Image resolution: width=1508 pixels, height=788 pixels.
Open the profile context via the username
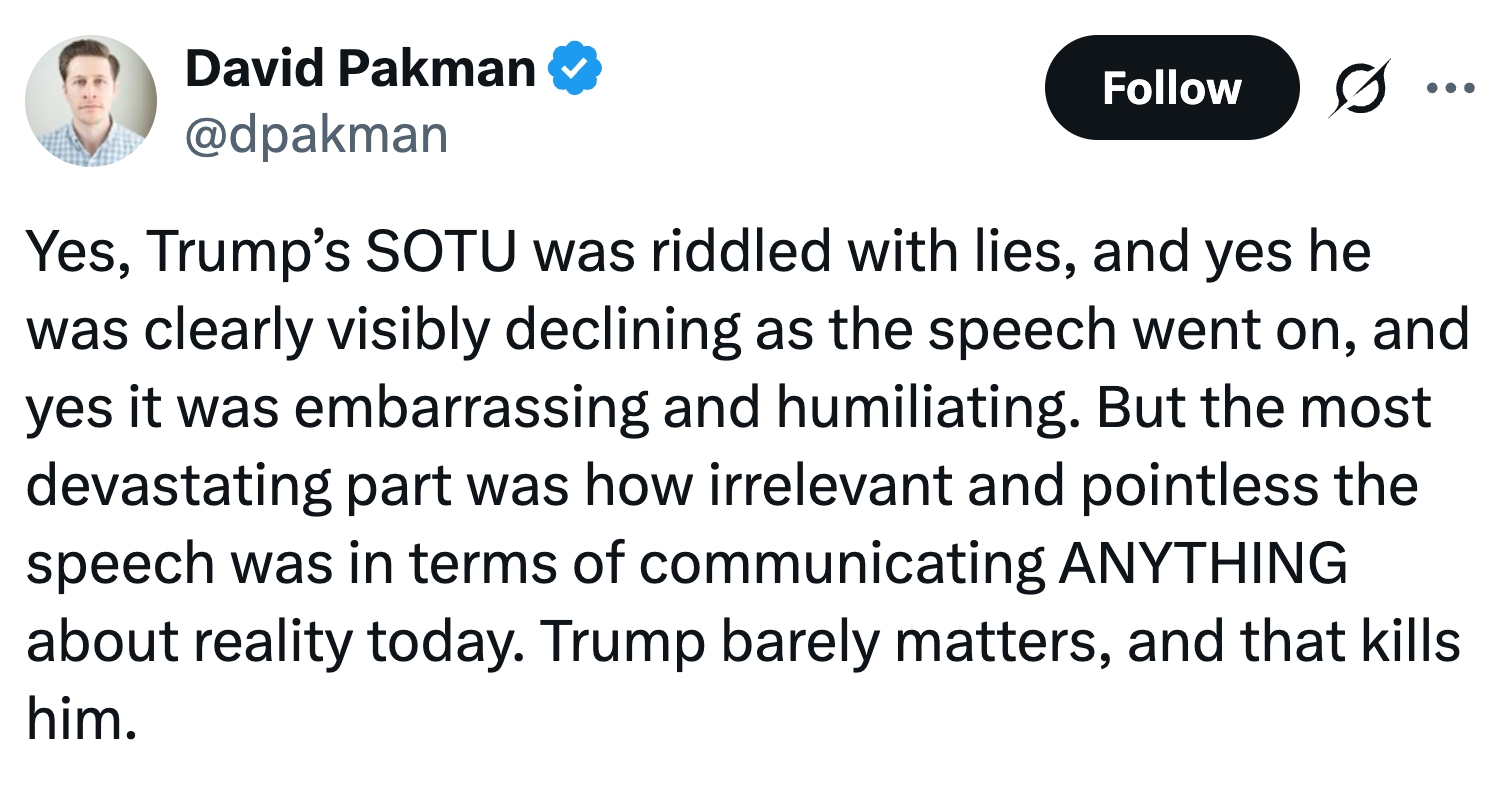pyautogui.click(x=315, y=134)
